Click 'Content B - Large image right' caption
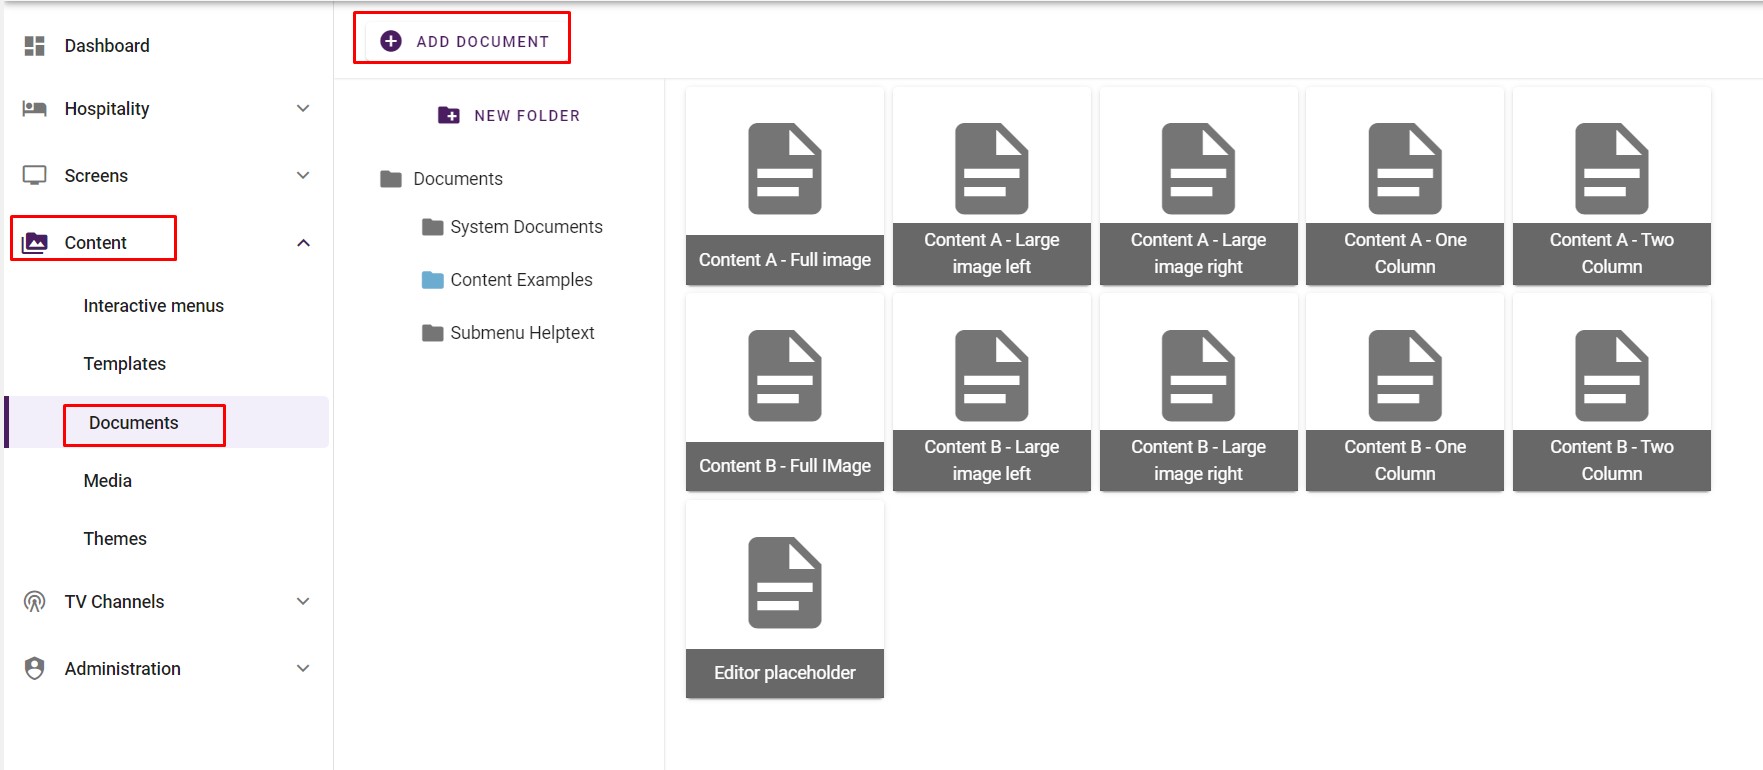This screenshot has width=1763, height=770. point(1198,460)
